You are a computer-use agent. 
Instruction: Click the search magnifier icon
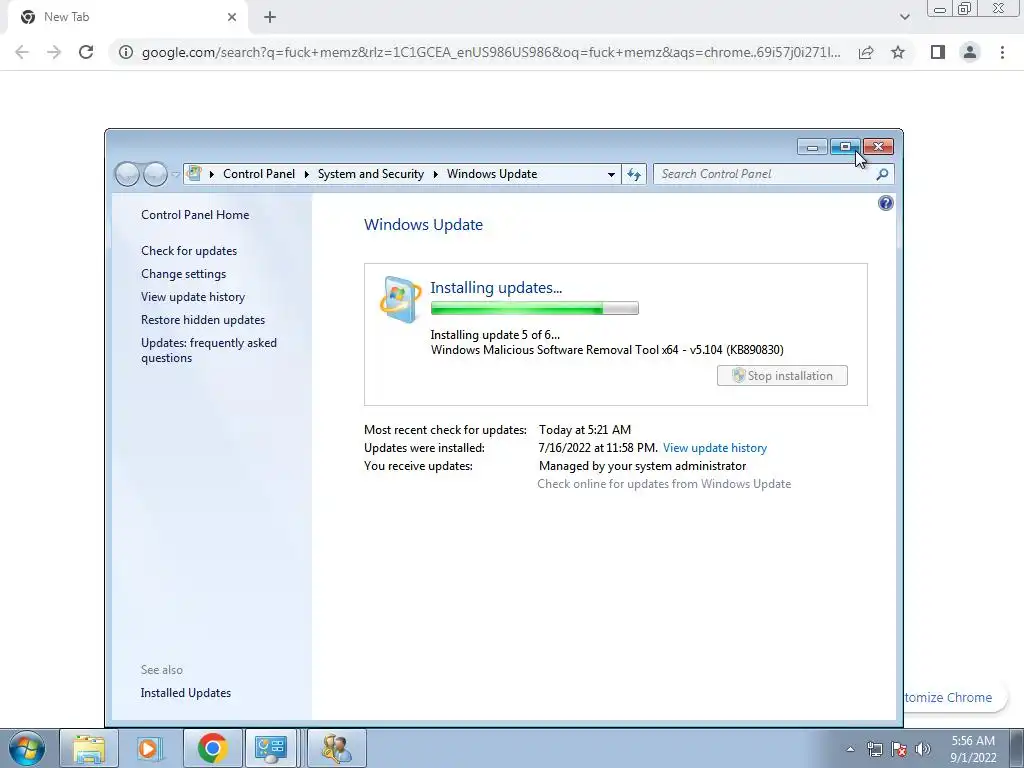[x=882, y=174]
